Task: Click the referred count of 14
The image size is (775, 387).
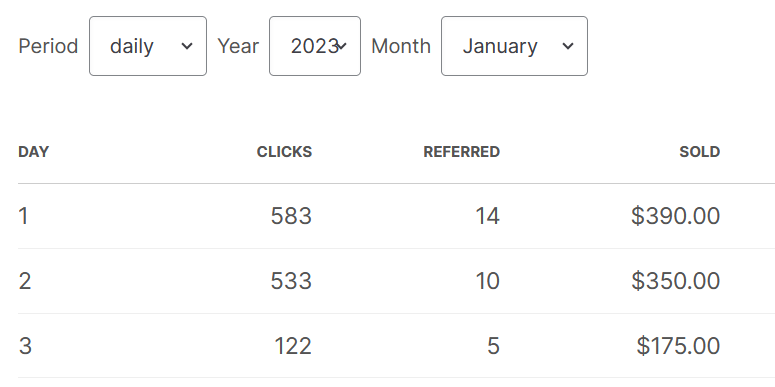Action: pos(487,216)
